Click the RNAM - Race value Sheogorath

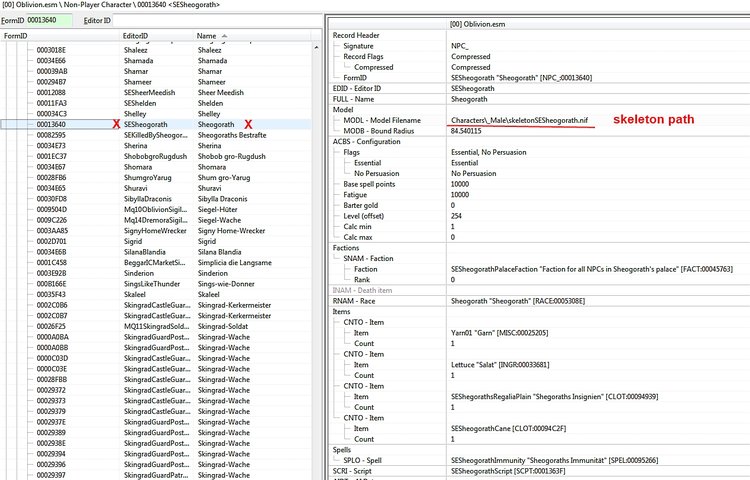[518, 301]
